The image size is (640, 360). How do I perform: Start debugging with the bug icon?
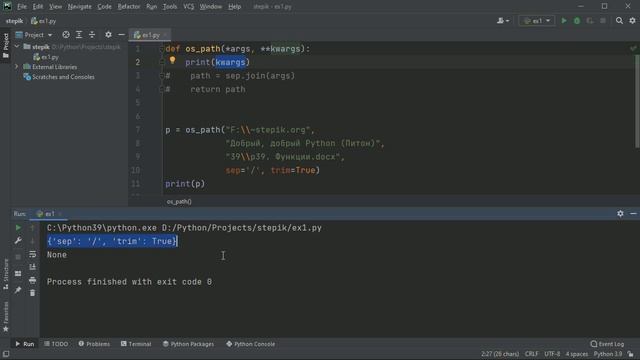click(577, 20)
